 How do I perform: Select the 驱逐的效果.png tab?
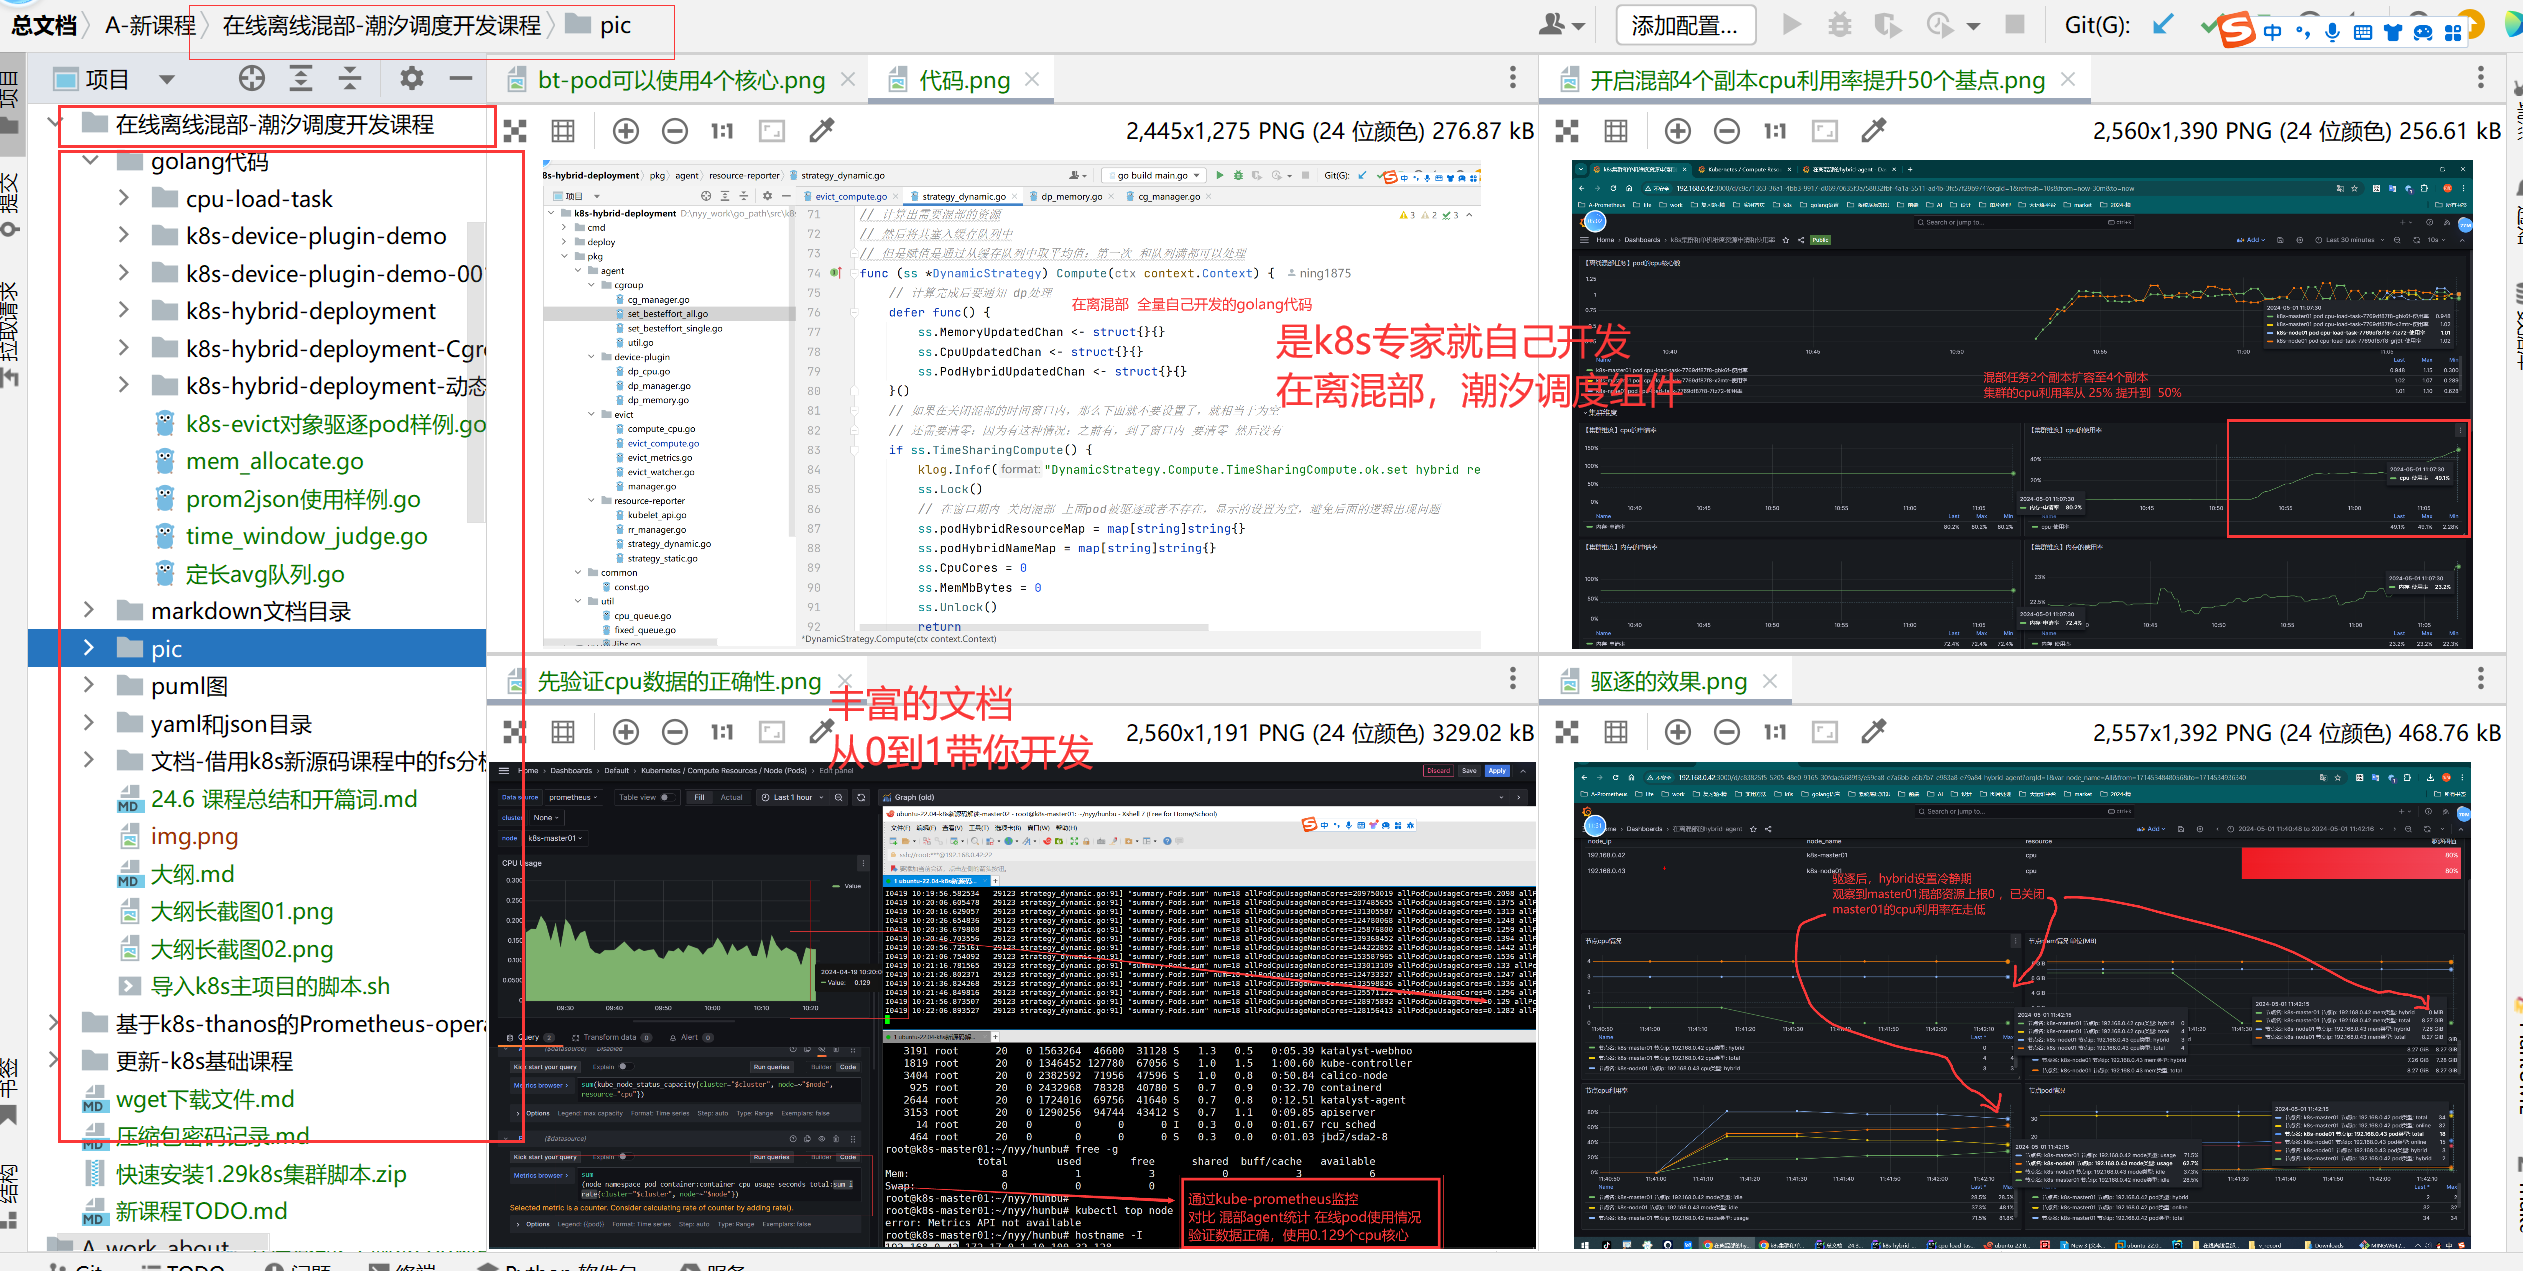[1668, 682]
